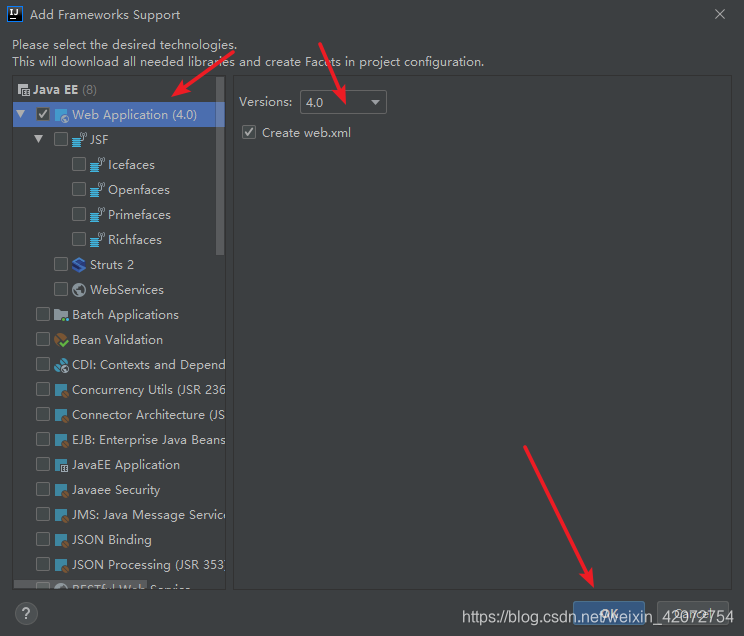Click the CDI Contexts icon

click(x=61, y=365)
